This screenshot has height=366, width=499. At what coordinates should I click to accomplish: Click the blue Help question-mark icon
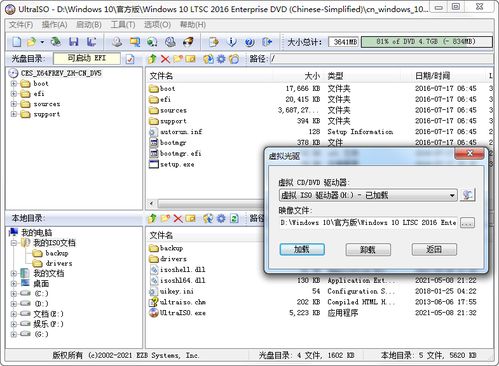click(249, 42)
